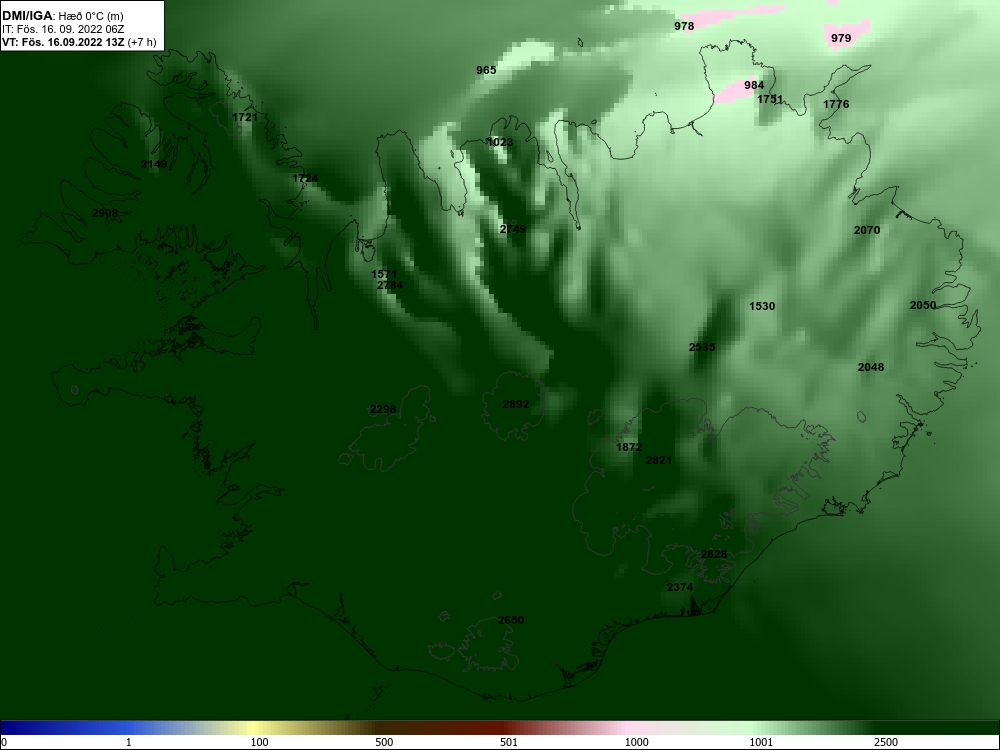Click the 1571 height label
Image resolution: width=1000 pixels, height=750 pixels.
(x=384, y=275)
